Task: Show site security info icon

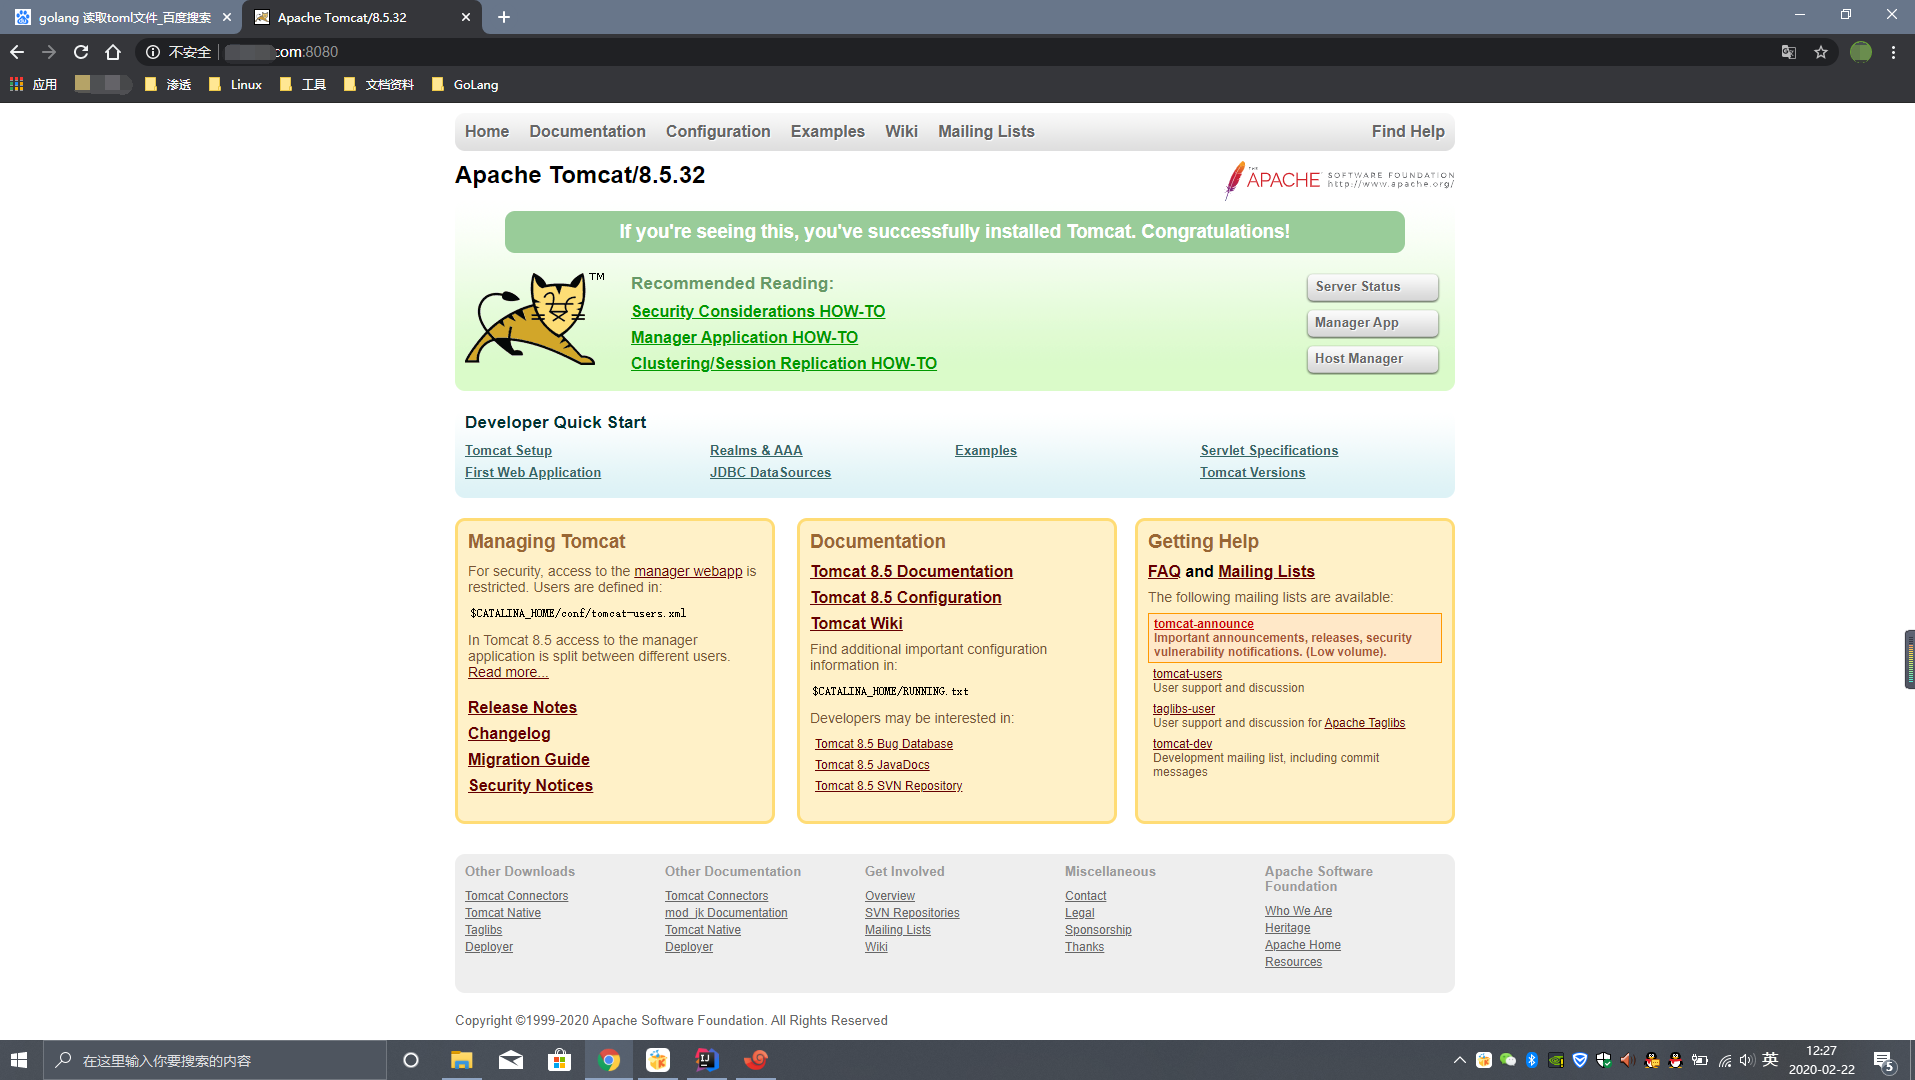Action: coord(153,52)
